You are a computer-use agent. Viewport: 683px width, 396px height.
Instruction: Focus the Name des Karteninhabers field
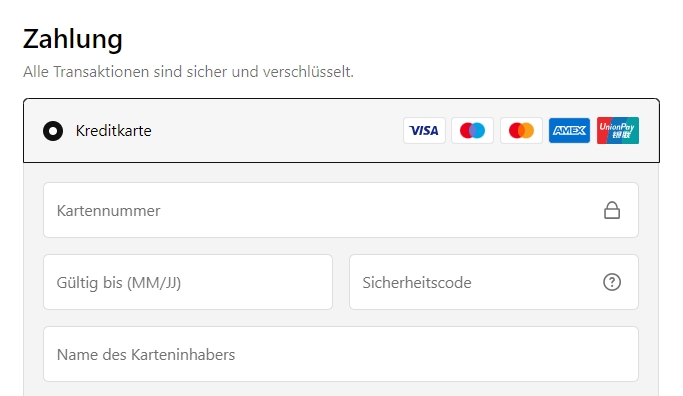coord(341,354)
